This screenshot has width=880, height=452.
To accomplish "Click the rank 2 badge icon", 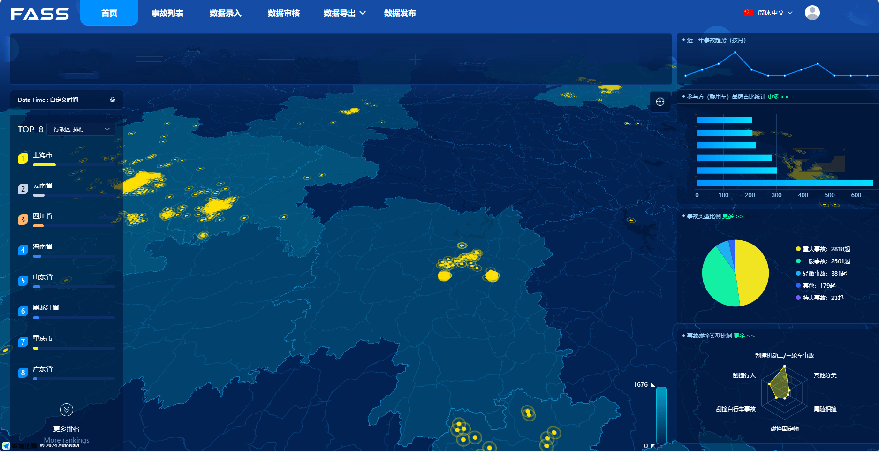I will pyautogui.click(x=23, y=188).
